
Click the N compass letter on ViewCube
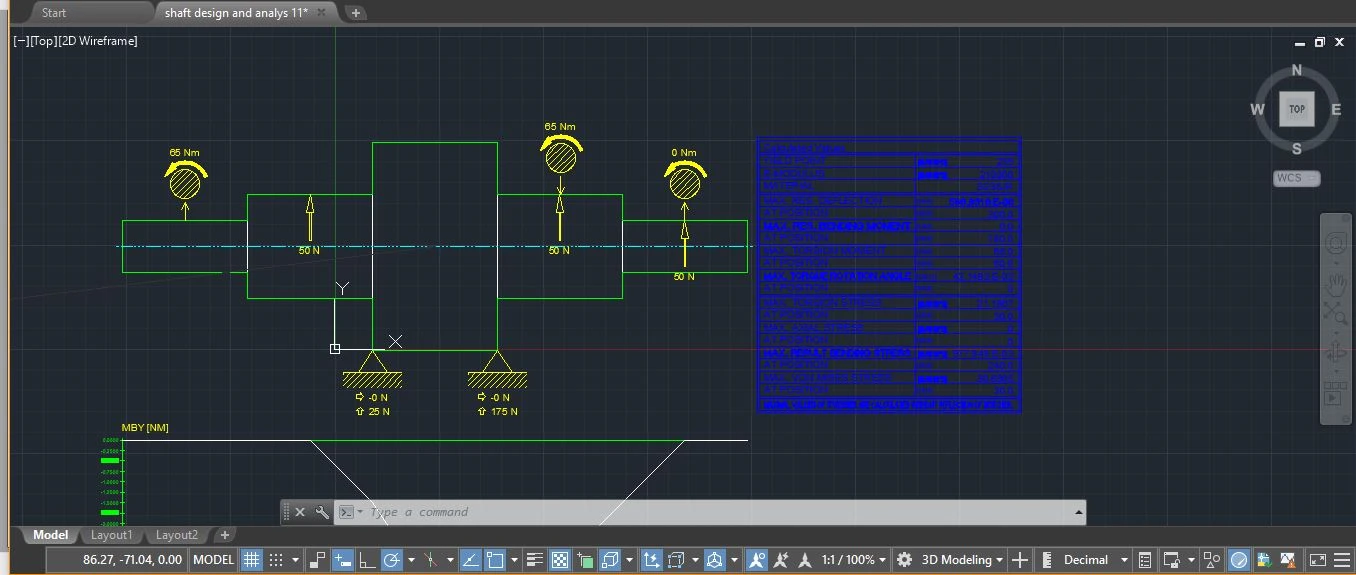pyautogui.click(x=1297, y=70)
